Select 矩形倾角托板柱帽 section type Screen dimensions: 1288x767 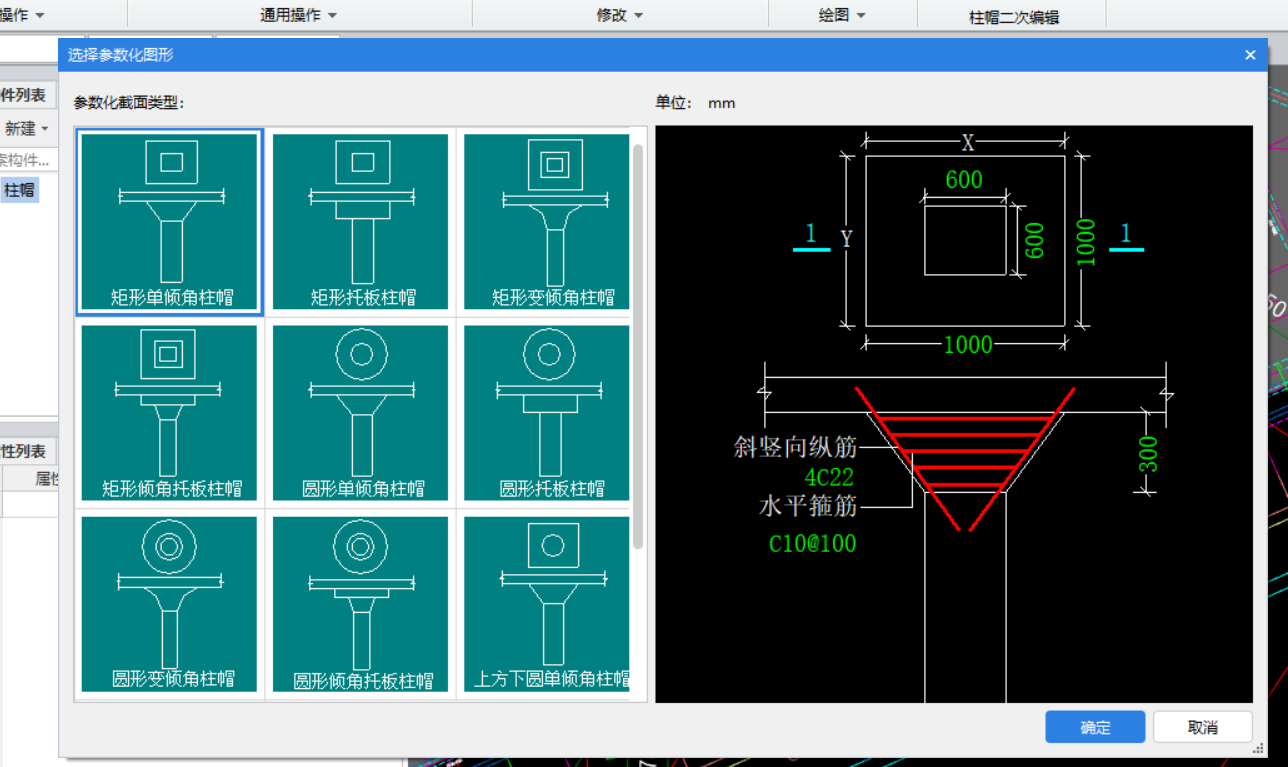[170, 414]
